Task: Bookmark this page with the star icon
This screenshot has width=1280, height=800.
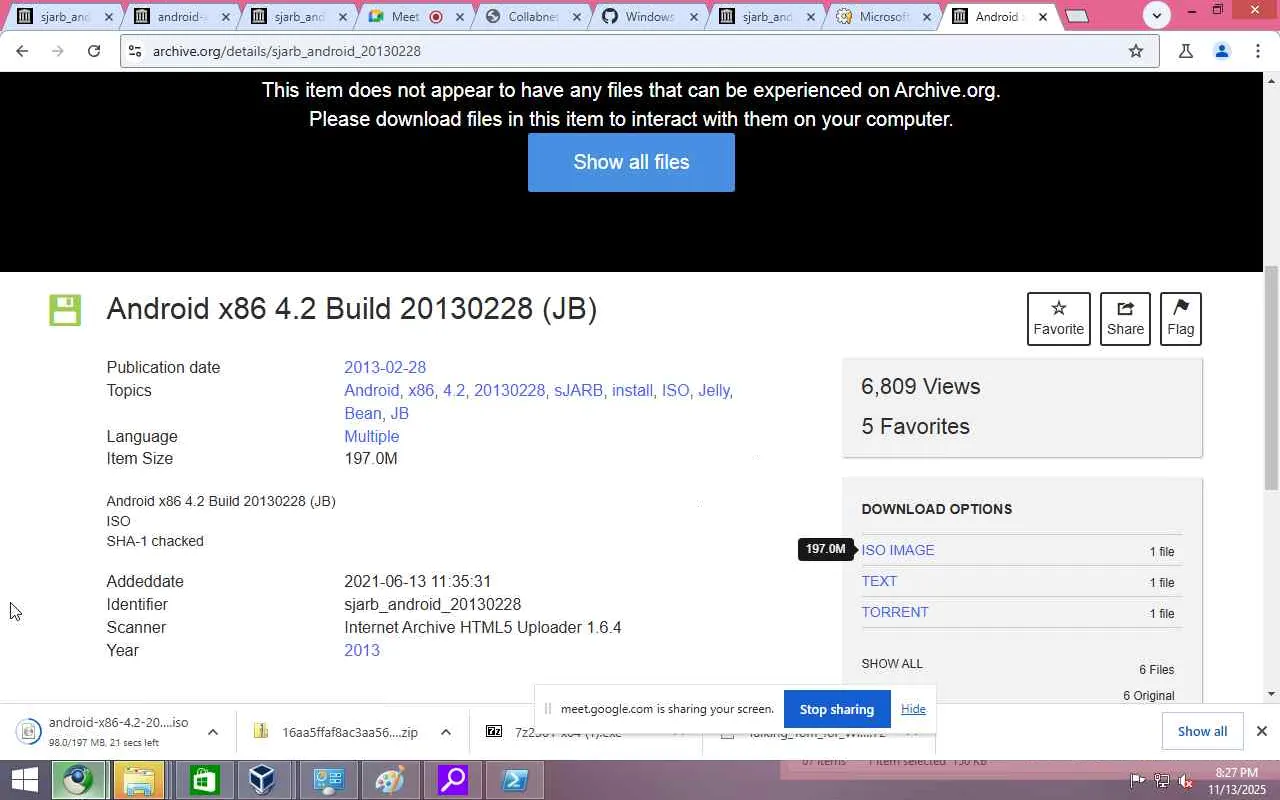Action: pyautogui.click(x=1136, y=51)
